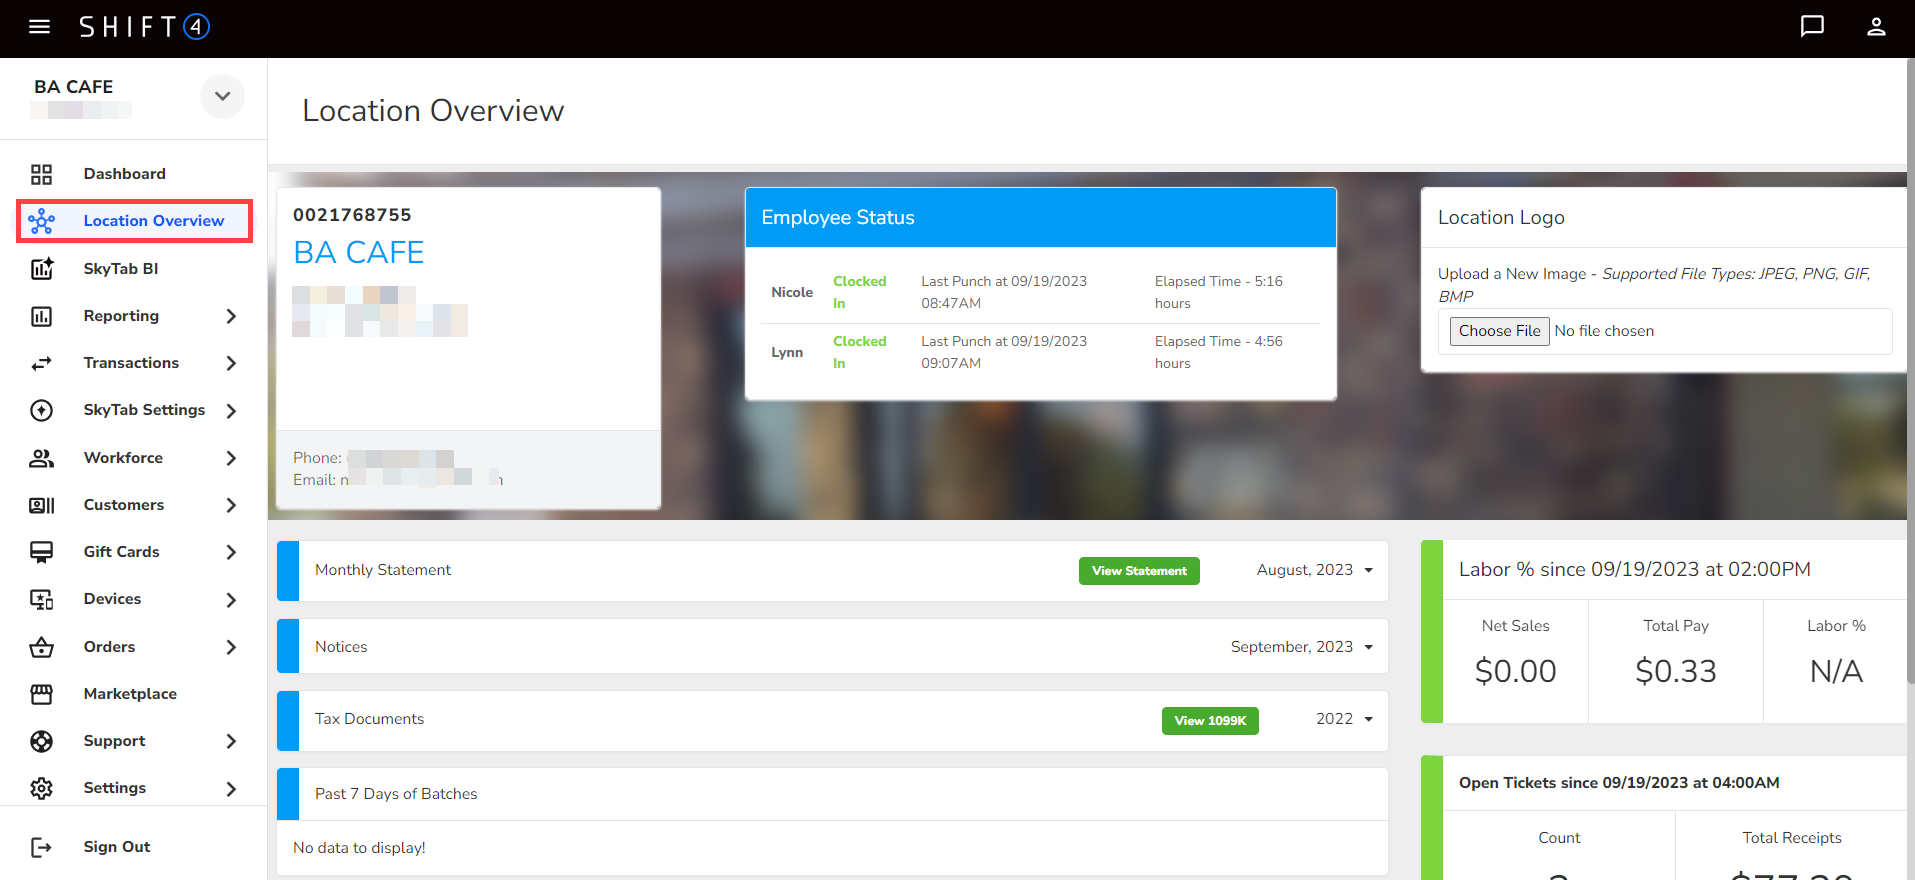Click the SkyTab BI chart icon
1915x880 pixels.
click(41, 268)
